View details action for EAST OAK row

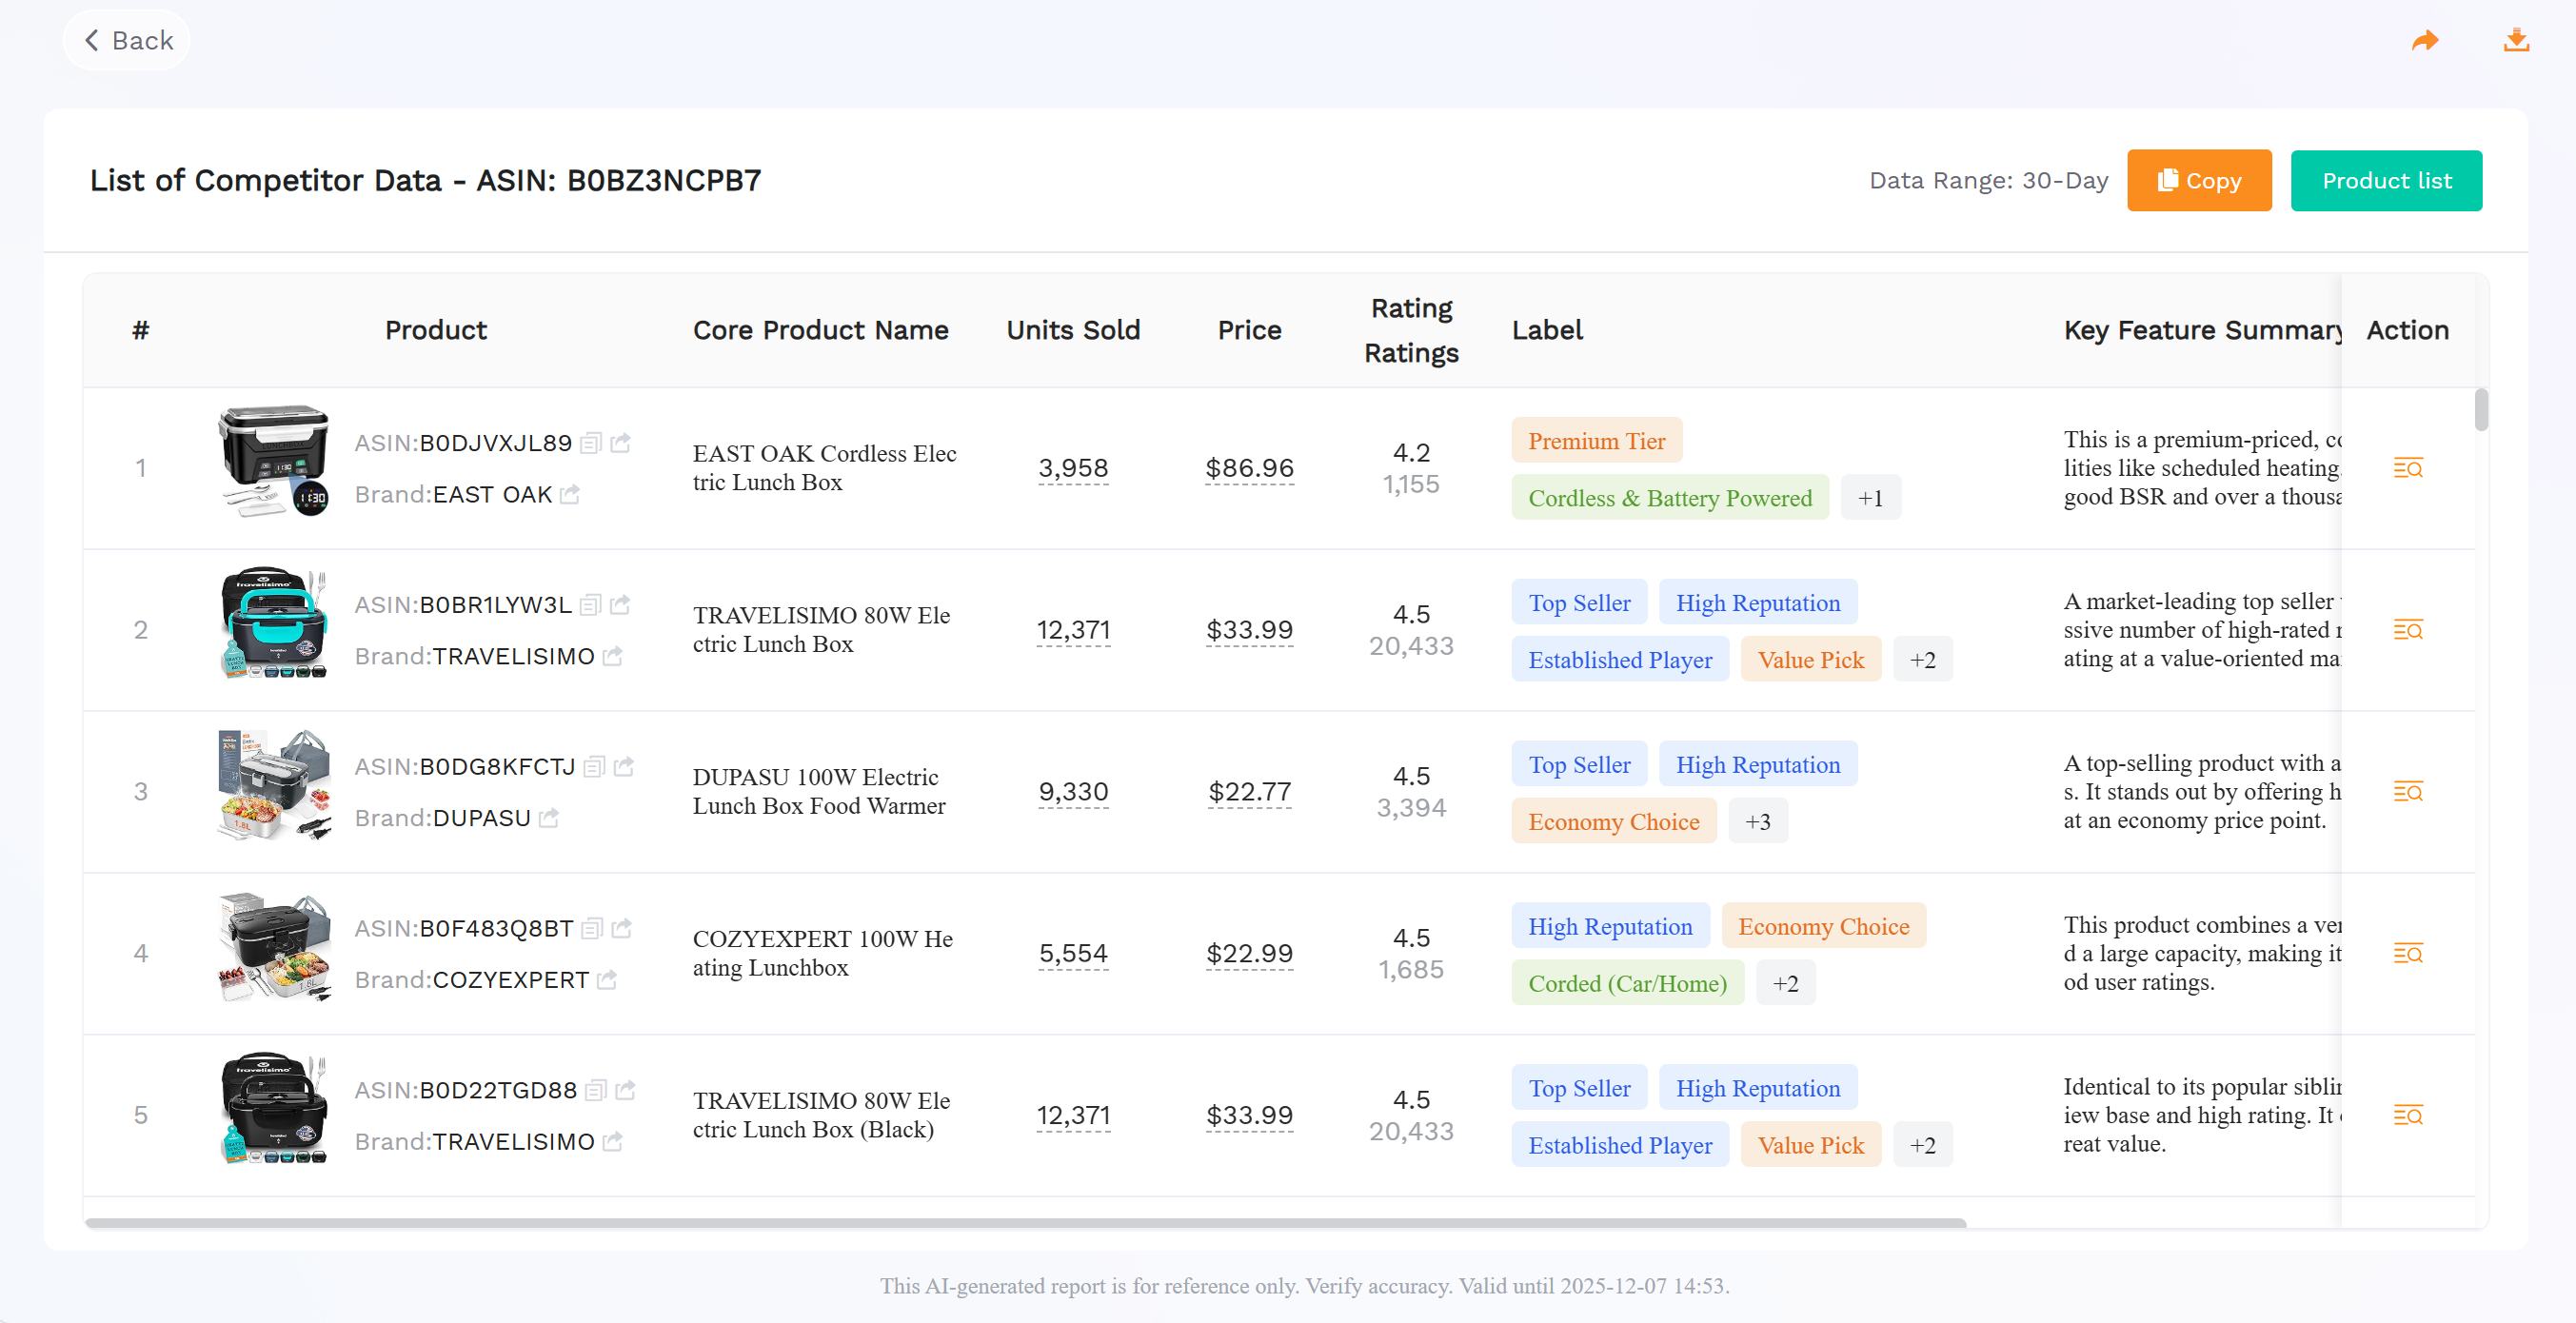tap(2409, 467)
